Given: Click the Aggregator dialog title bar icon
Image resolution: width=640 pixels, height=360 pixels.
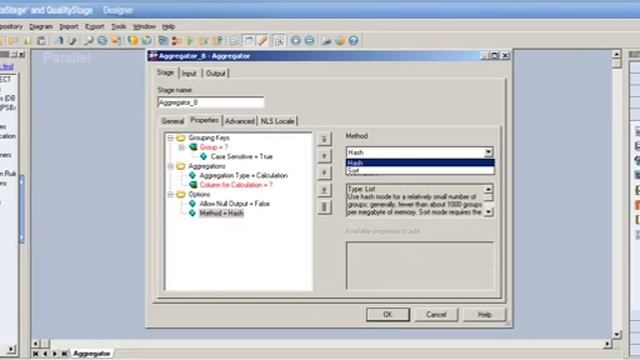Looking at the screenshot, I should [153, 56].
